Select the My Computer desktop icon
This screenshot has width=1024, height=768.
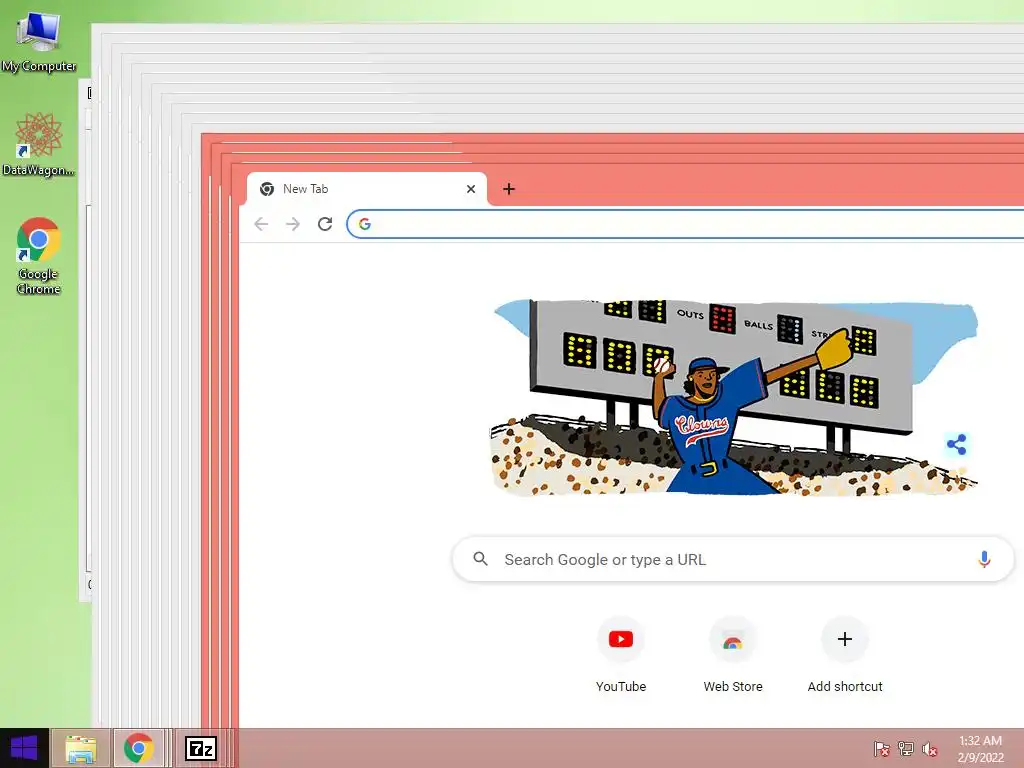click(39, 40)
